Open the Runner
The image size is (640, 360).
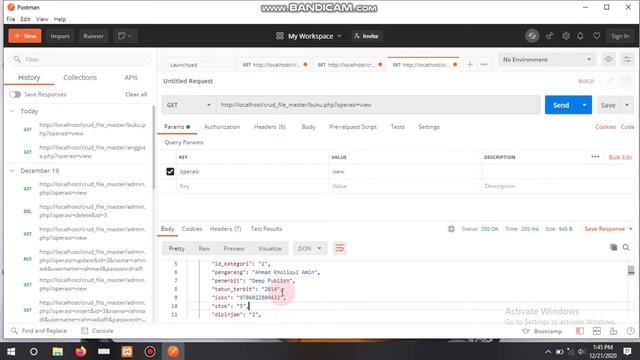tap(93, 36)
